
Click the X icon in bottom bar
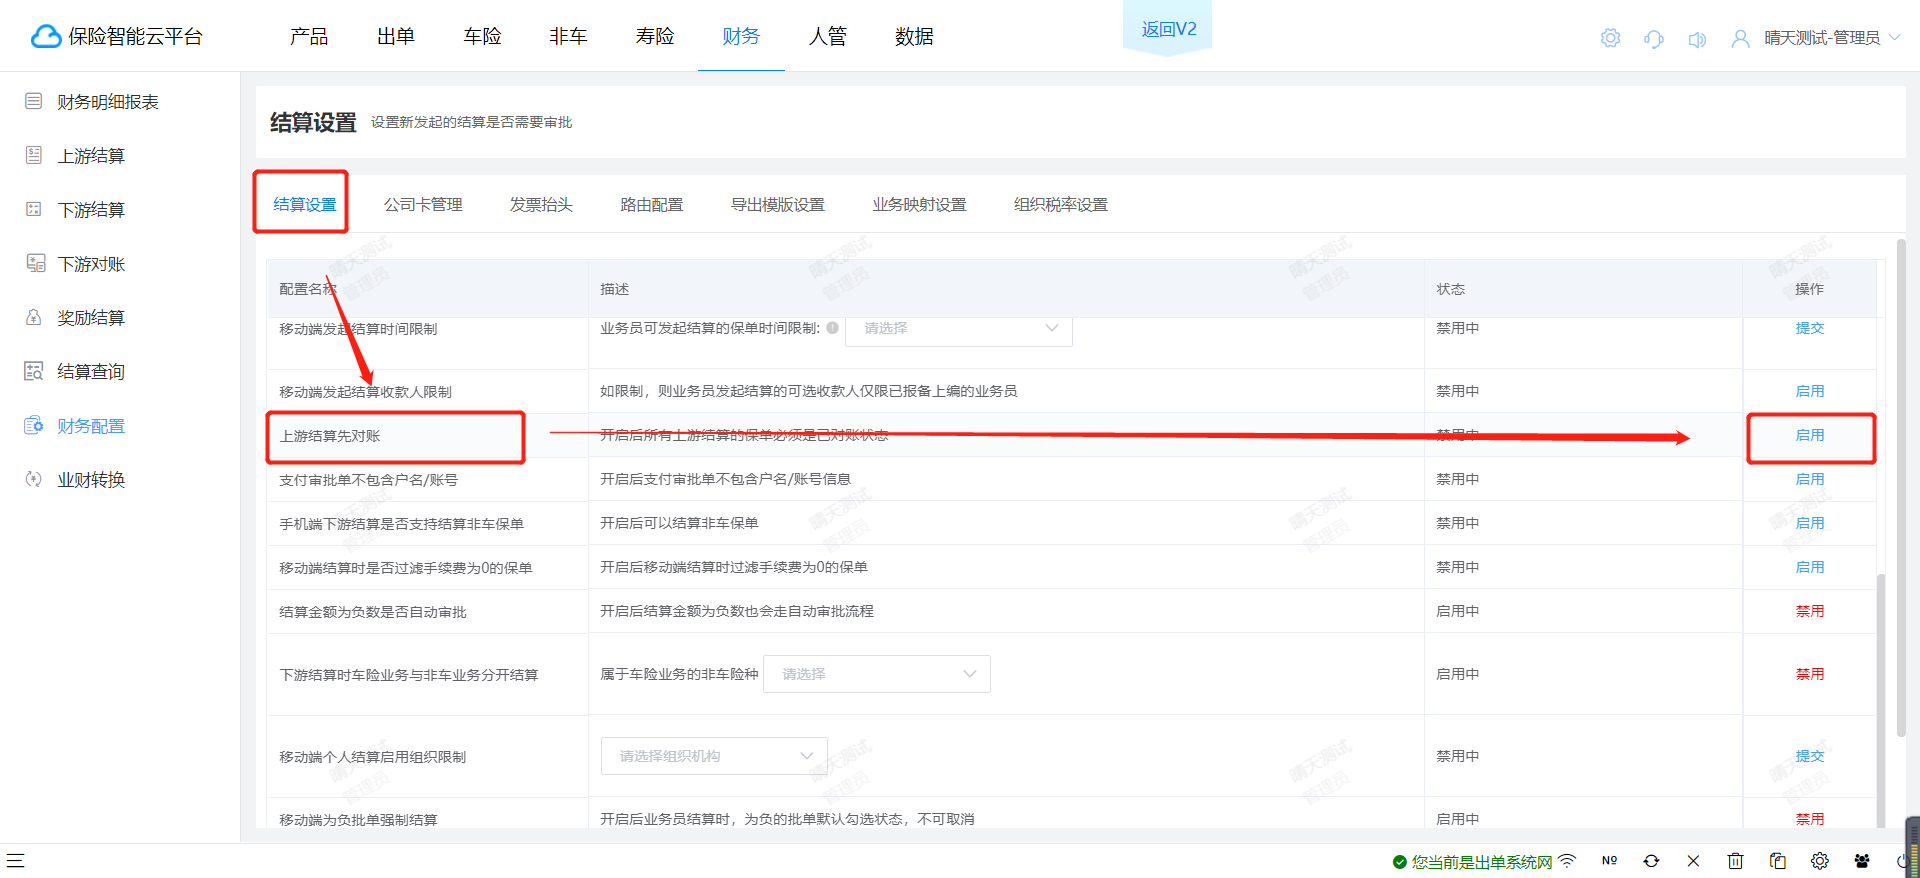click(x=1693, y=860)
